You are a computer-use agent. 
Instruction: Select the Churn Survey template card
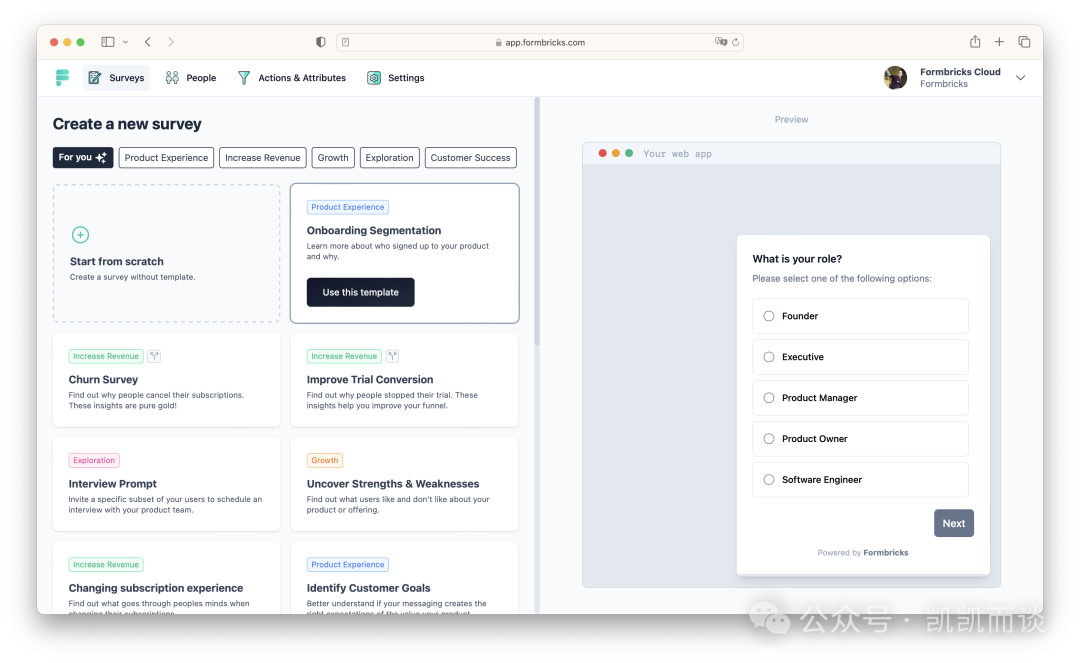click(167, 380)
